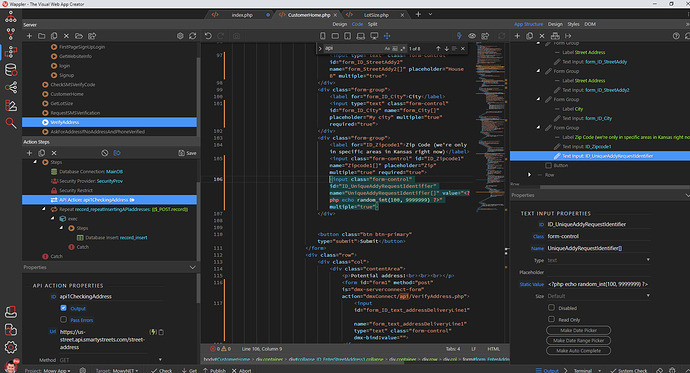690x373 pixels.
Task: Delete selected server action with X icon
Action: [66, 36]
